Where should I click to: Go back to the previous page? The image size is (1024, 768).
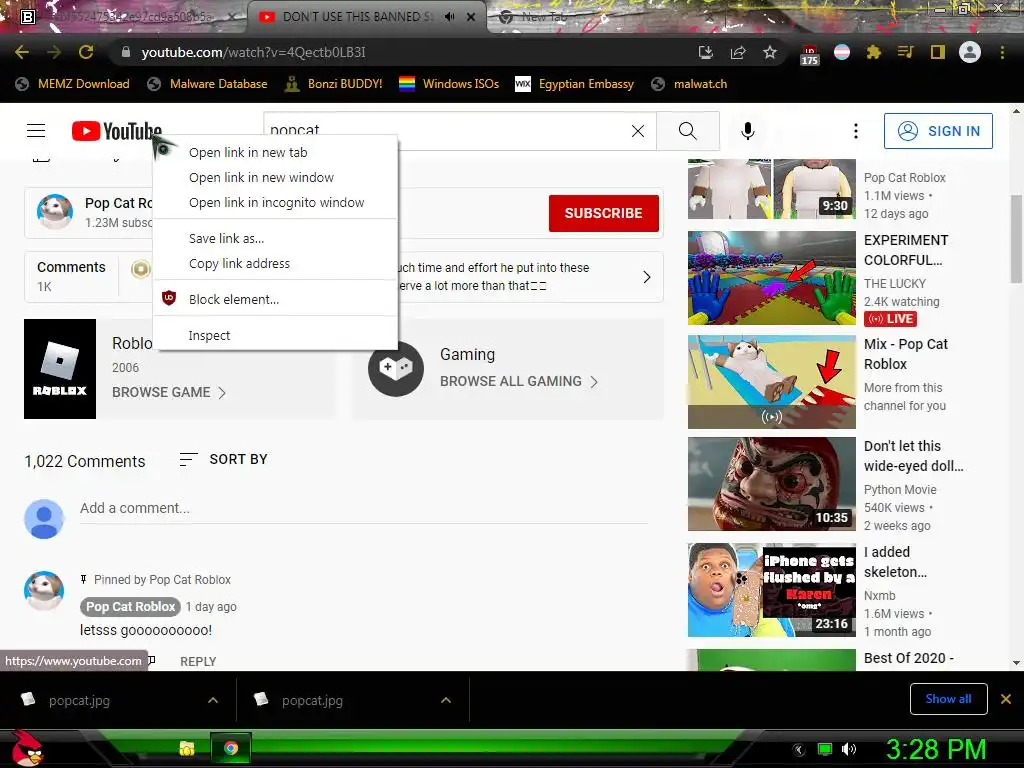coord(22,52)
